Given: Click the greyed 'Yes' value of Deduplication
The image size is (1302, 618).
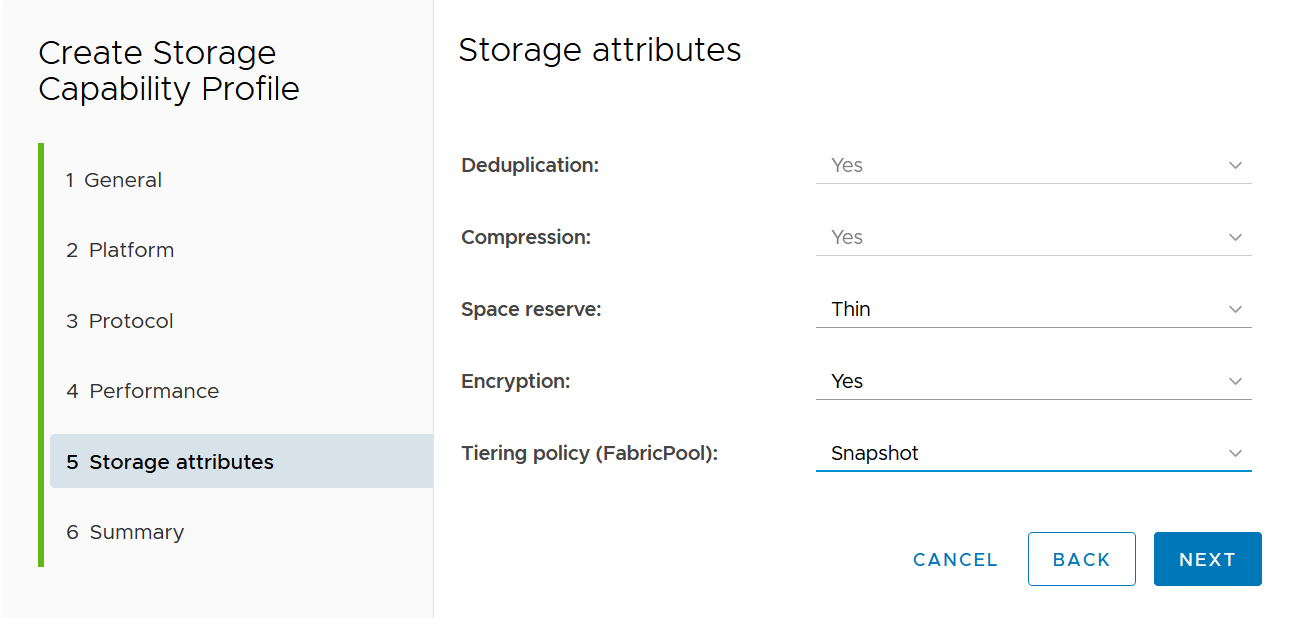Looking at the screenshot, I should (x=847, y=165).
